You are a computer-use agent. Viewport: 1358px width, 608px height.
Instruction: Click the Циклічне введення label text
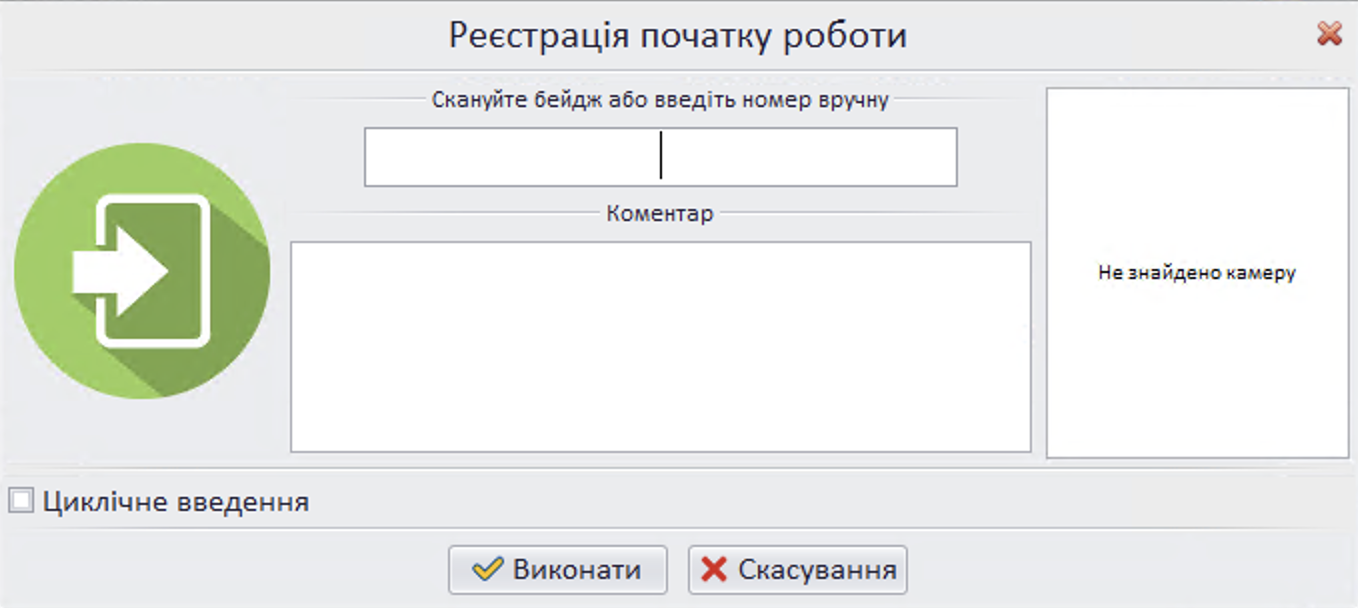176,501
